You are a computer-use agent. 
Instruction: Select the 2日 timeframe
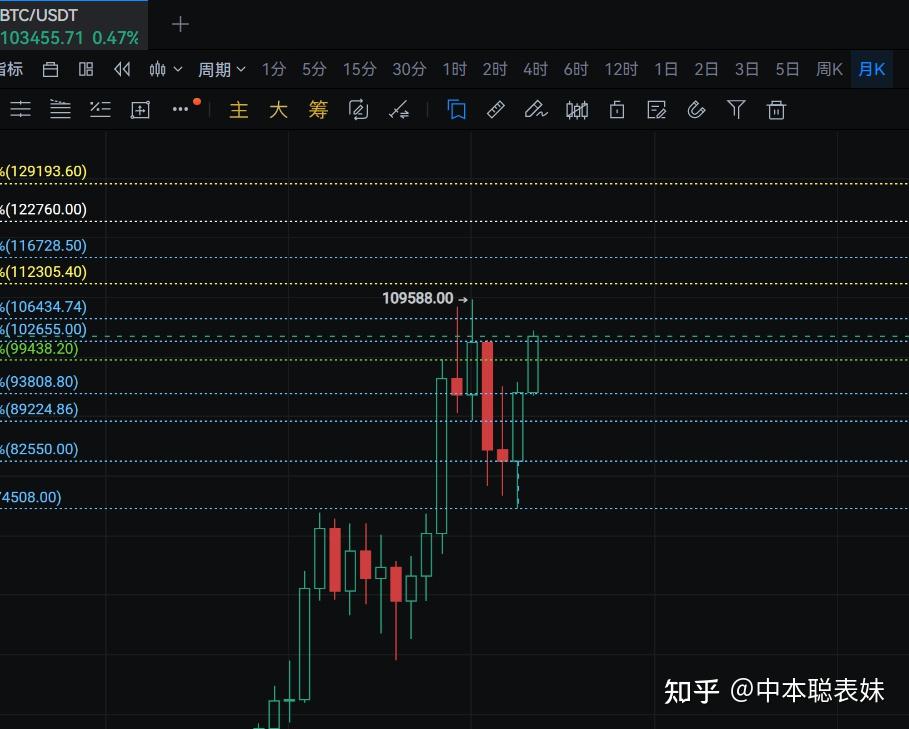pyautogui.click(x=706, y=70)
